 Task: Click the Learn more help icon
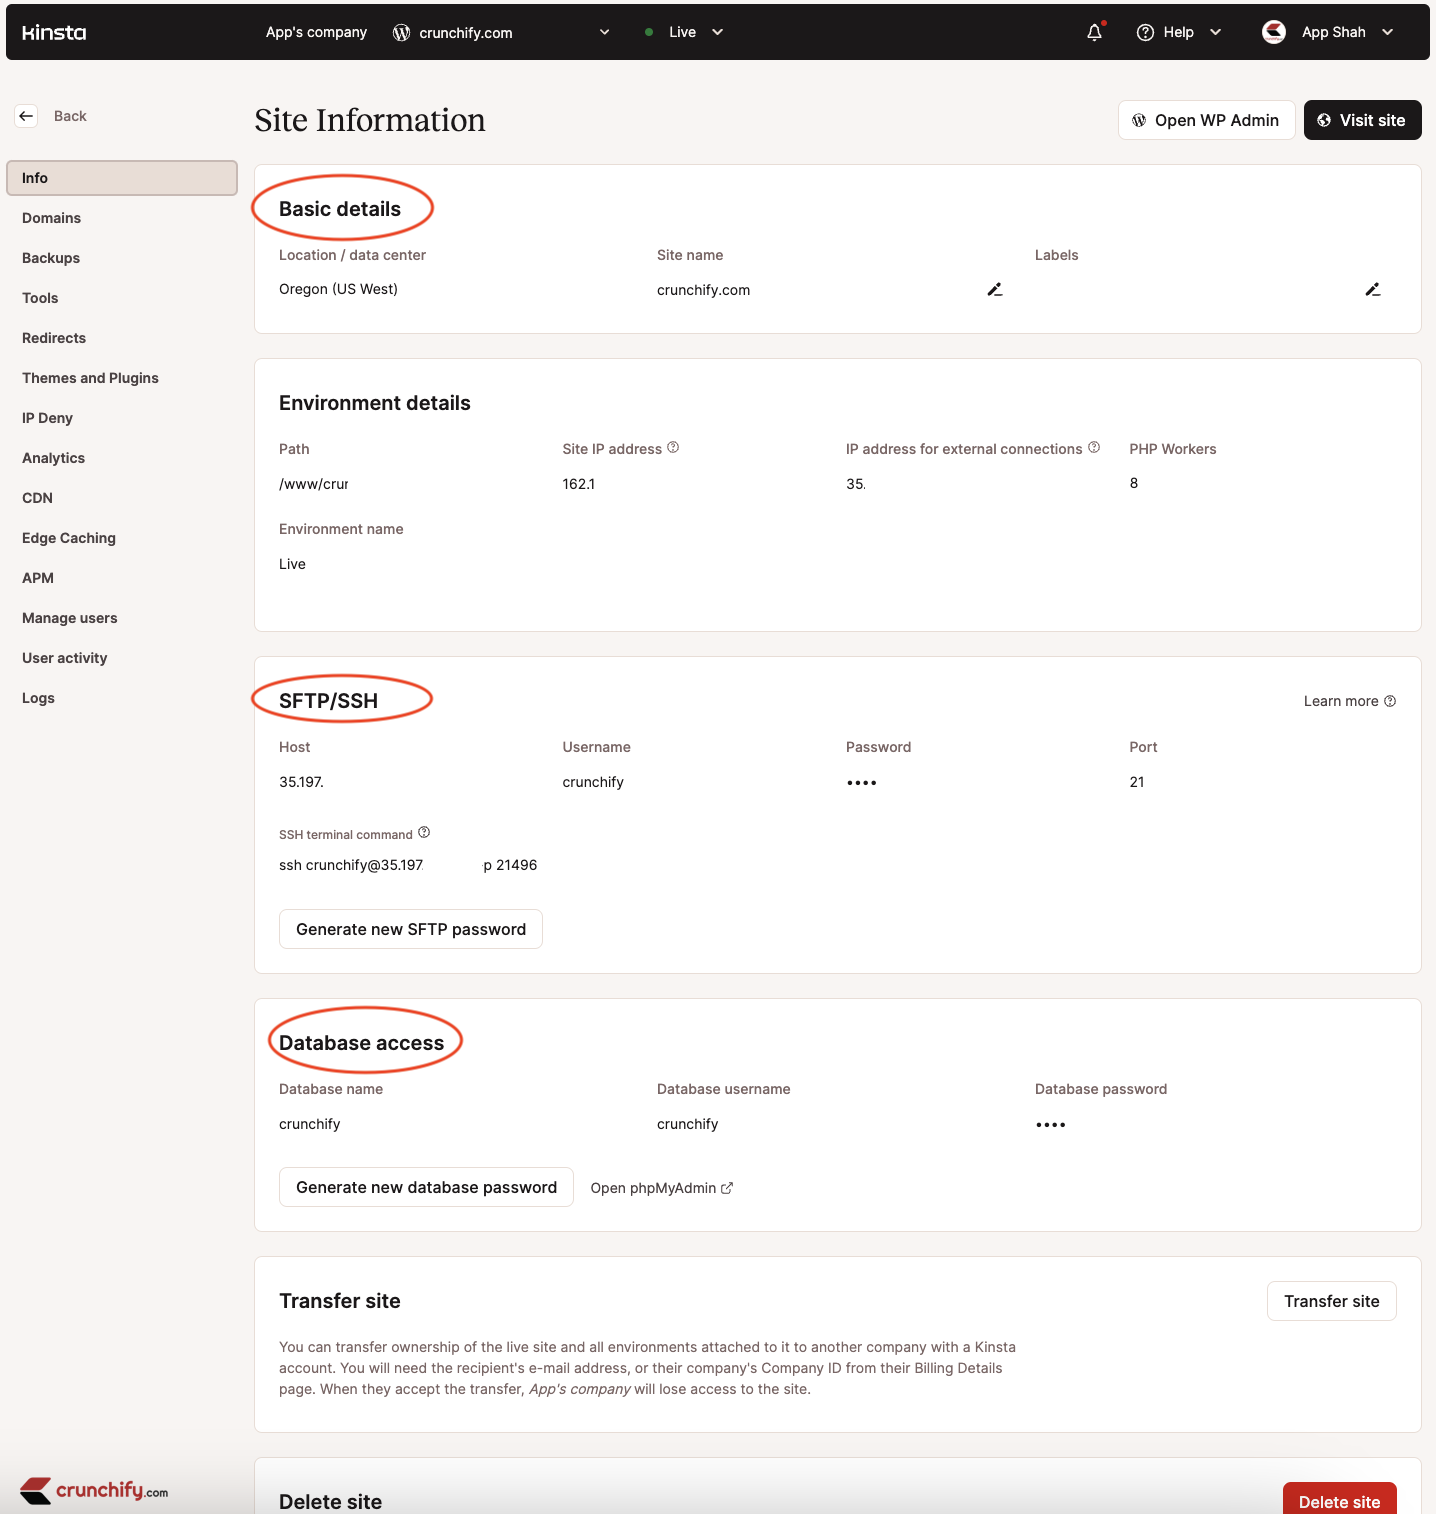[x=1390, y=701]
